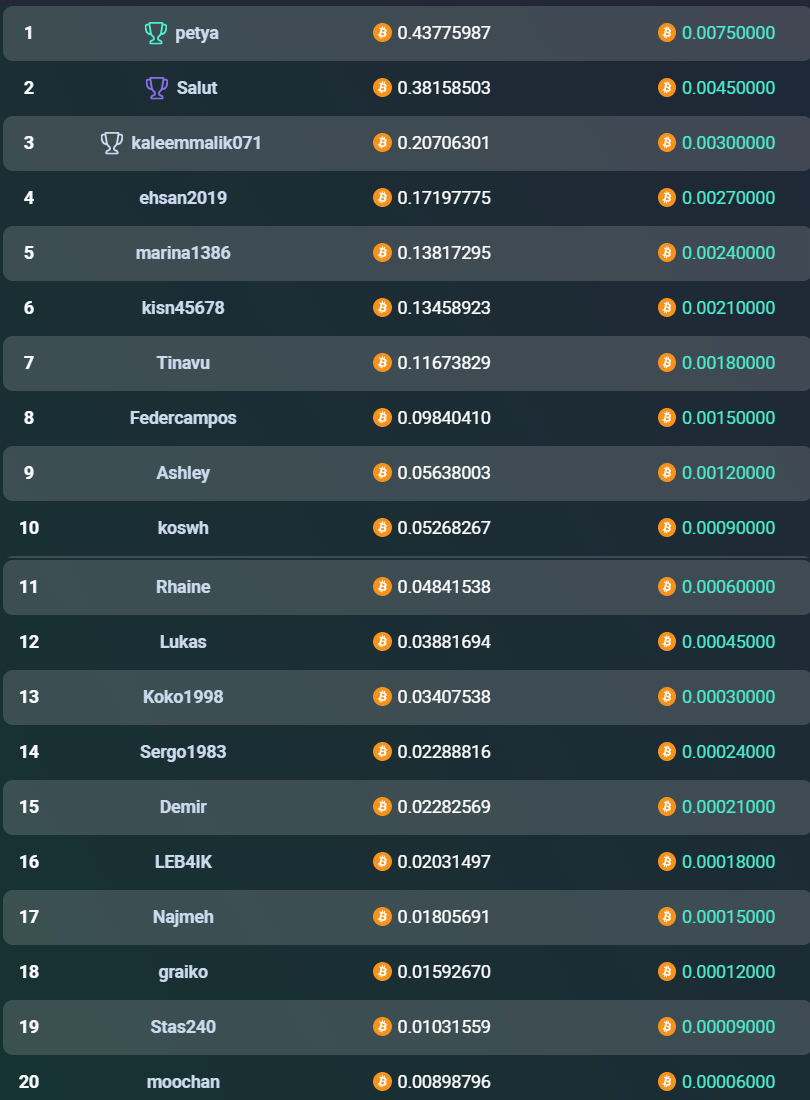Click the green trophy icon next to petya
The width and height of the screenshot is (810, 1100).
coord(156,32)
